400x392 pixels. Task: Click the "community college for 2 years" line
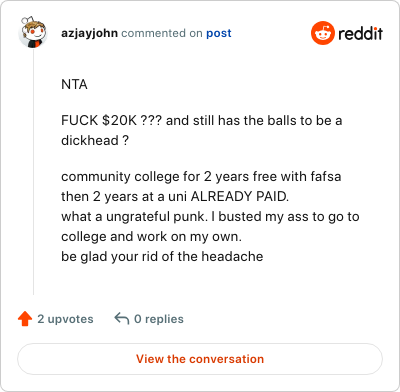[201, 176]
